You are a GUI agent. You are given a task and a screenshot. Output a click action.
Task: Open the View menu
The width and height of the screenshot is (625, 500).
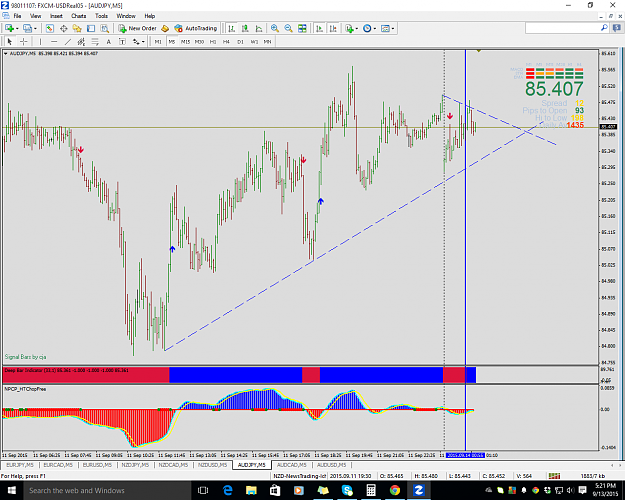pos(35,16)
